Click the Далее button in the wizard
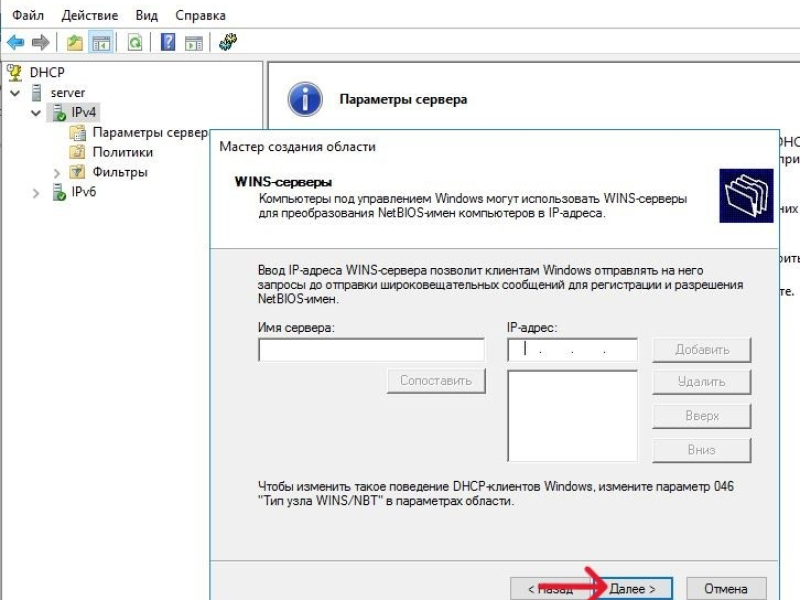The height and width of the screenshot is (600, 800). click(x=633, y=588)
